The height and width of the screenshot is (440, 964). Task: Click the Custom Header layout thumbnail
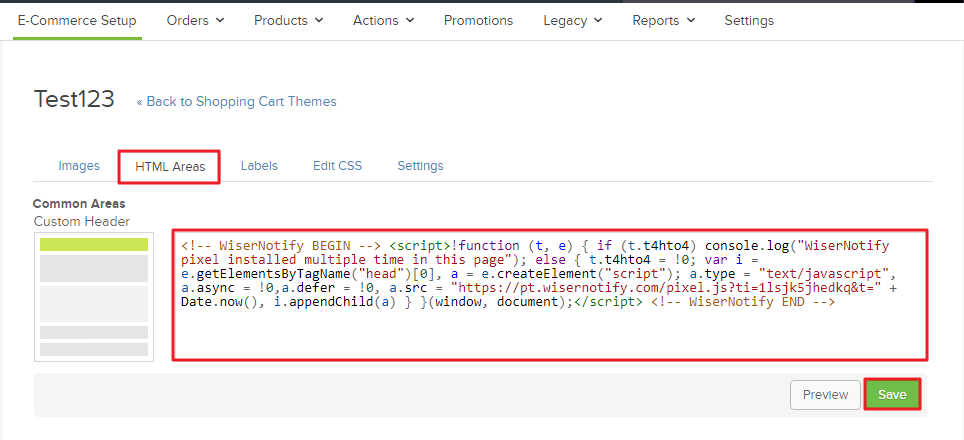pos(94,297)
